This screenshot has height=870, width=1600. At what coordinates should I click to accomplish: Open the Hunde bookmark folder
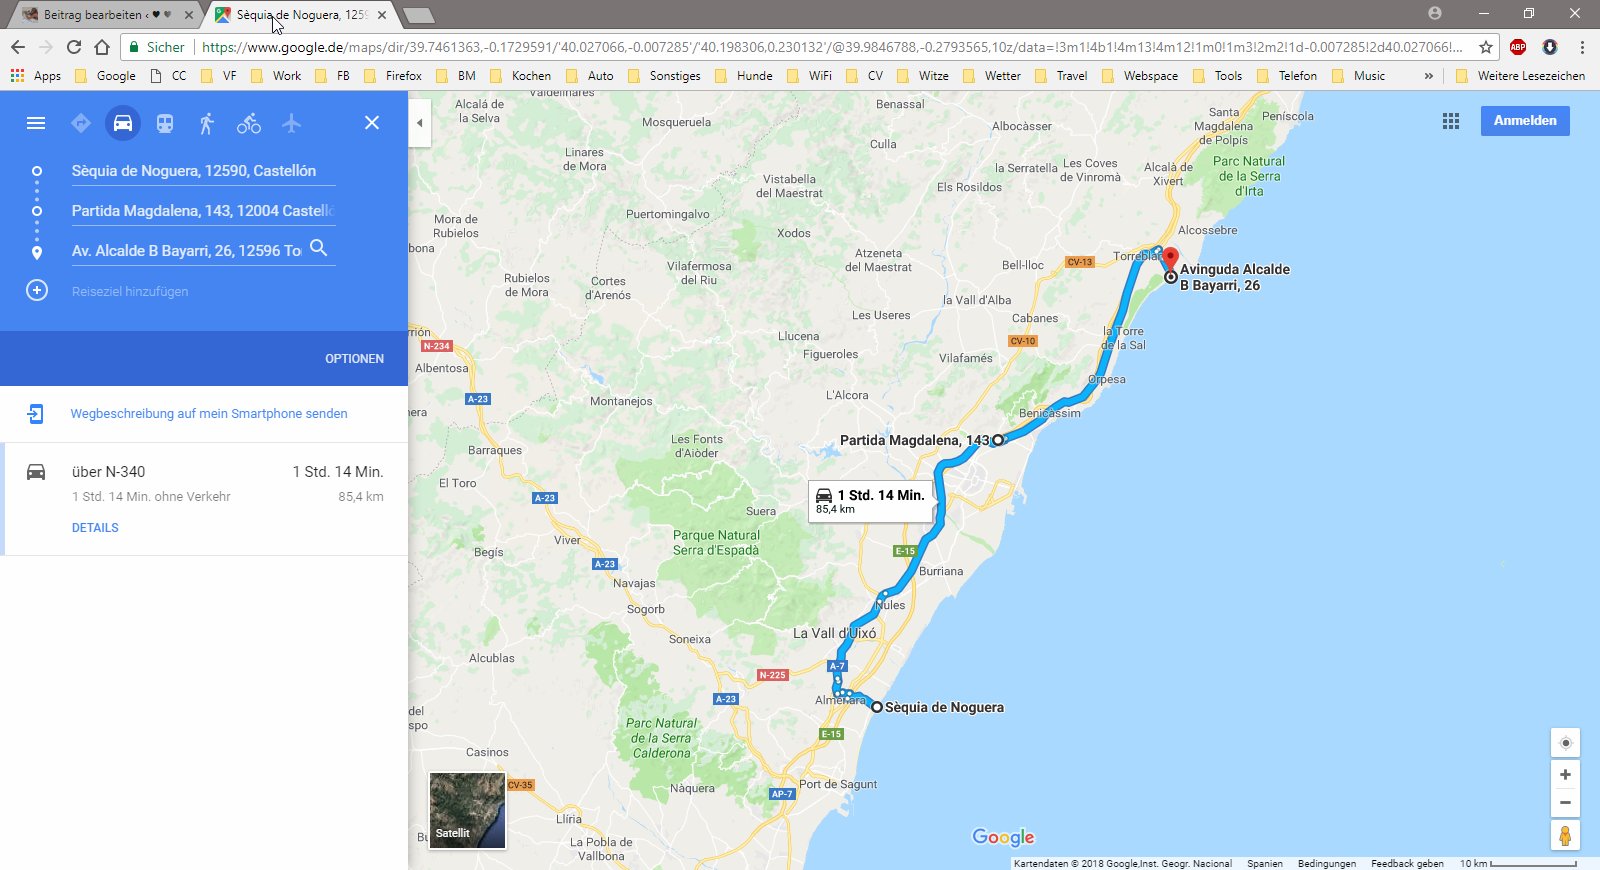tap(744, 76)
